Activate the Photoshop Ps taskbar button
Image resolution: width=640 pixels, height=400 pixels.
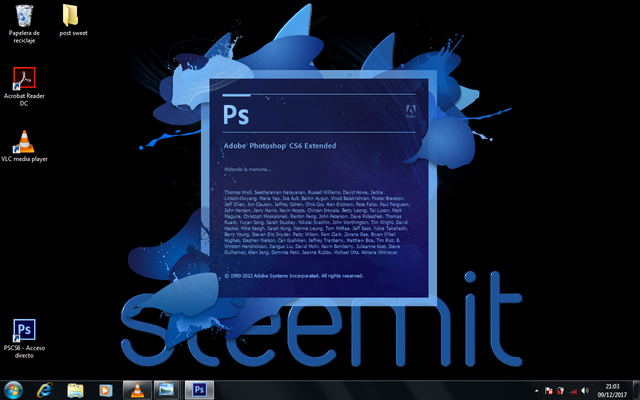[x=199, y=390]
